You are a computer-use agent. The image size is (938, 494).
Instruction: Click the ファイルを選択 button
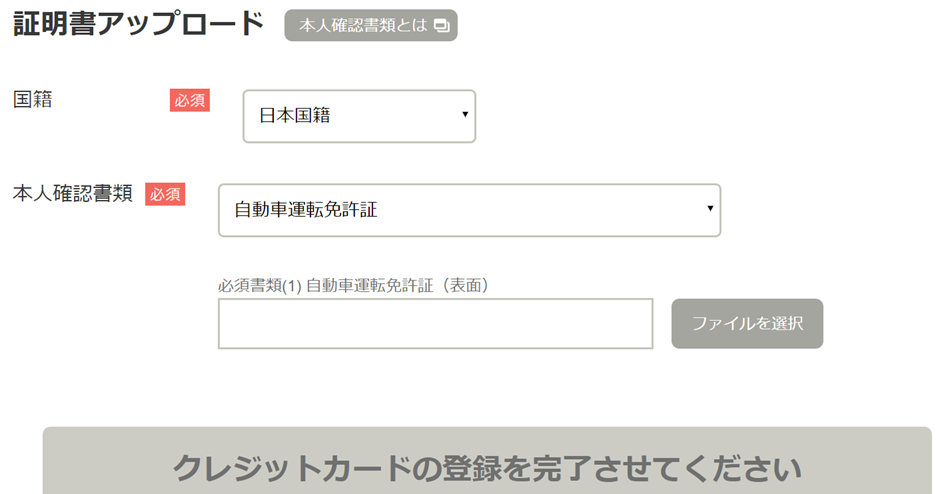pyautogui.click(x=747, y=324)
